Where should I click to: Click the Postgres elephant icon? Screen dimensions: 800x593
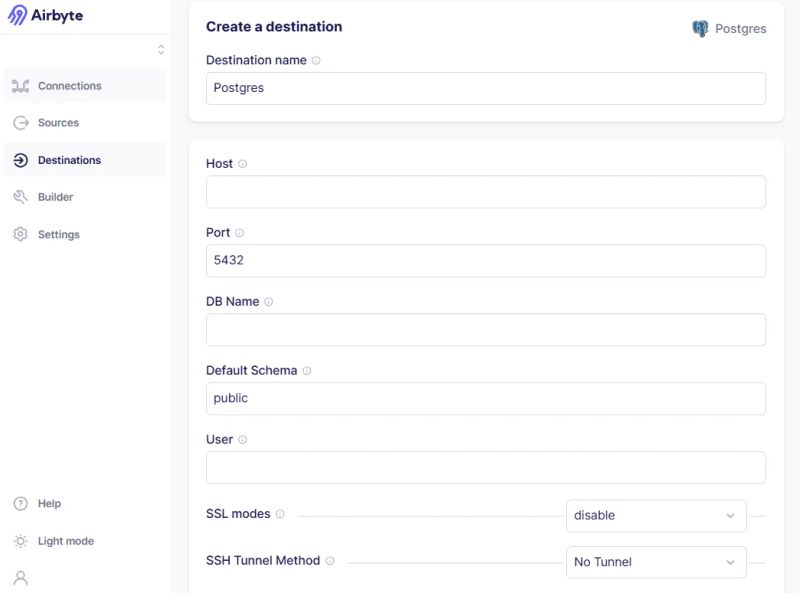click(x=700, y=29)
